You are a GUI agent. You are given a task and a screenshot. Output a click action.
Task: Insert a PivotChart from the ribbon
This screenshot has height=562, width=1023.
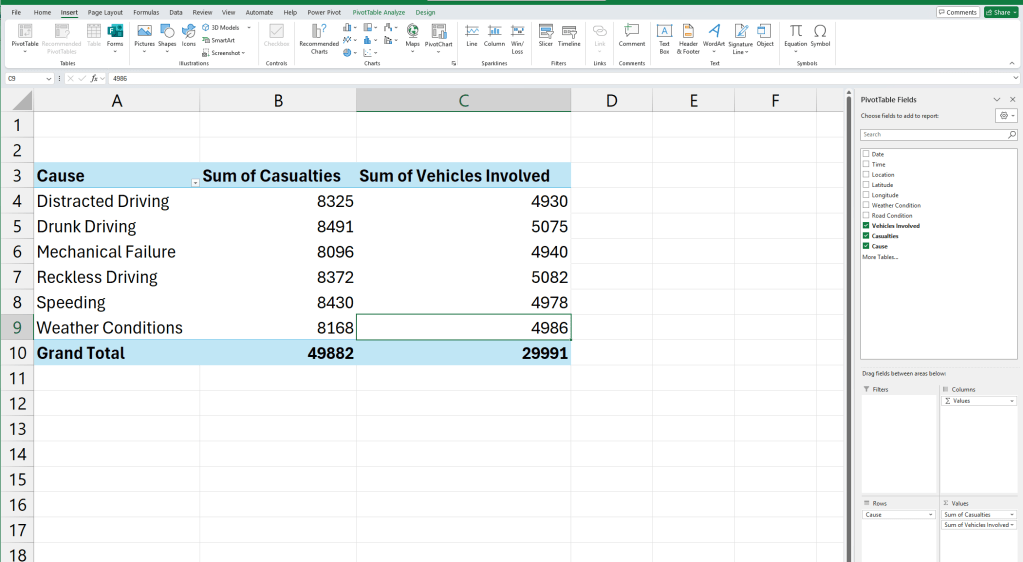click(438, 35)
